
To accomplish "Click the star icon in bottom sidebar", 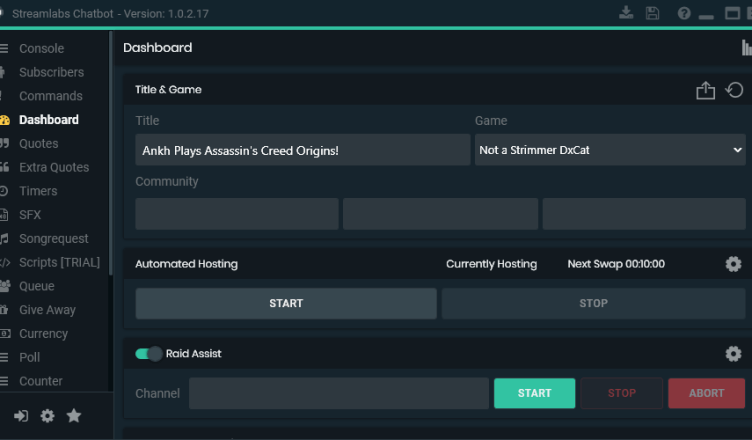I will tap(74, 416).
